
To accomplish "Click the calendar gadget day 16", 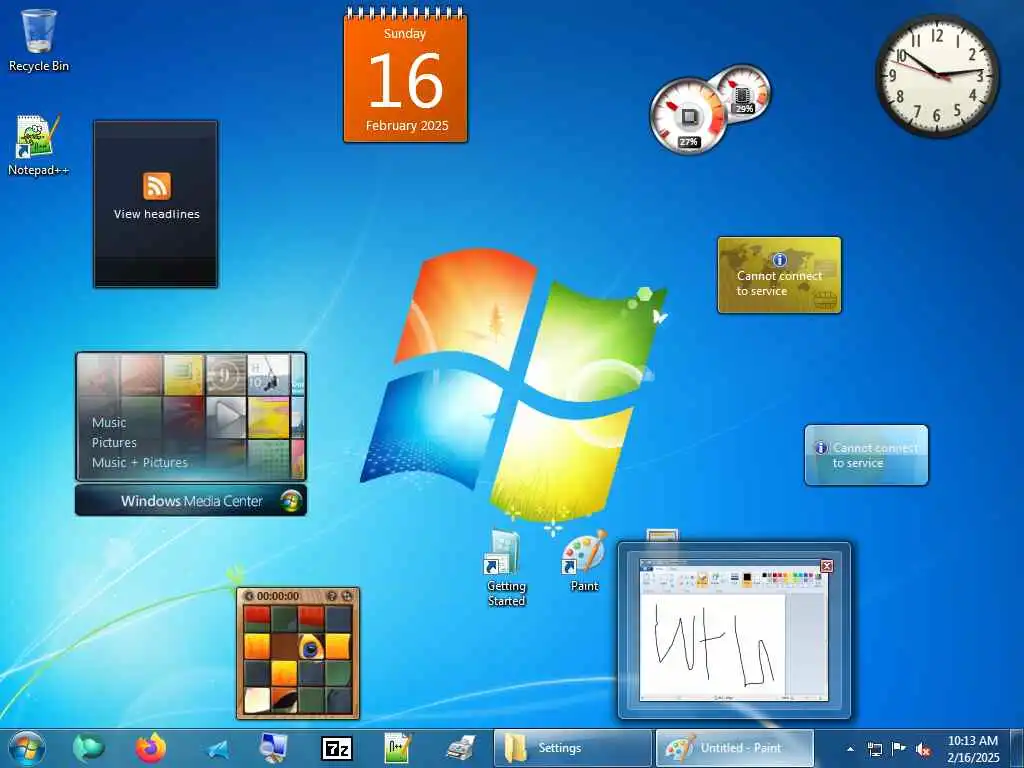I will 406,81.
